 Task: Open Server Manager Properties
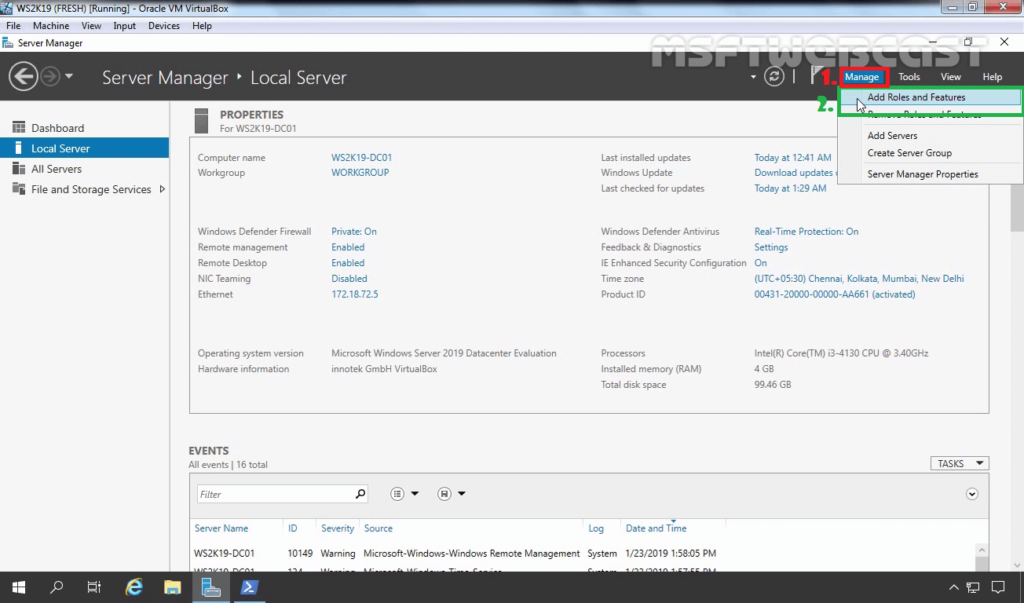(922, 174)
